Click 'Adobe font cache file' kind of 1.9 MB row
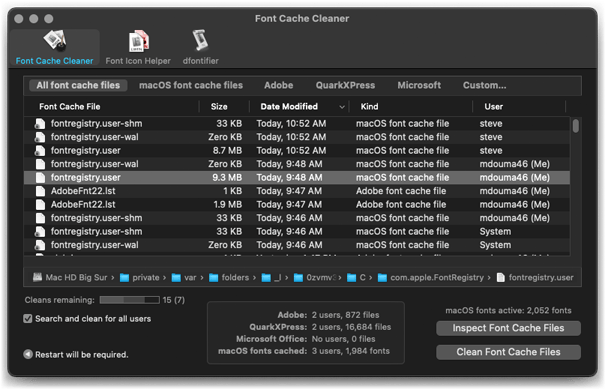 point(401,205)
